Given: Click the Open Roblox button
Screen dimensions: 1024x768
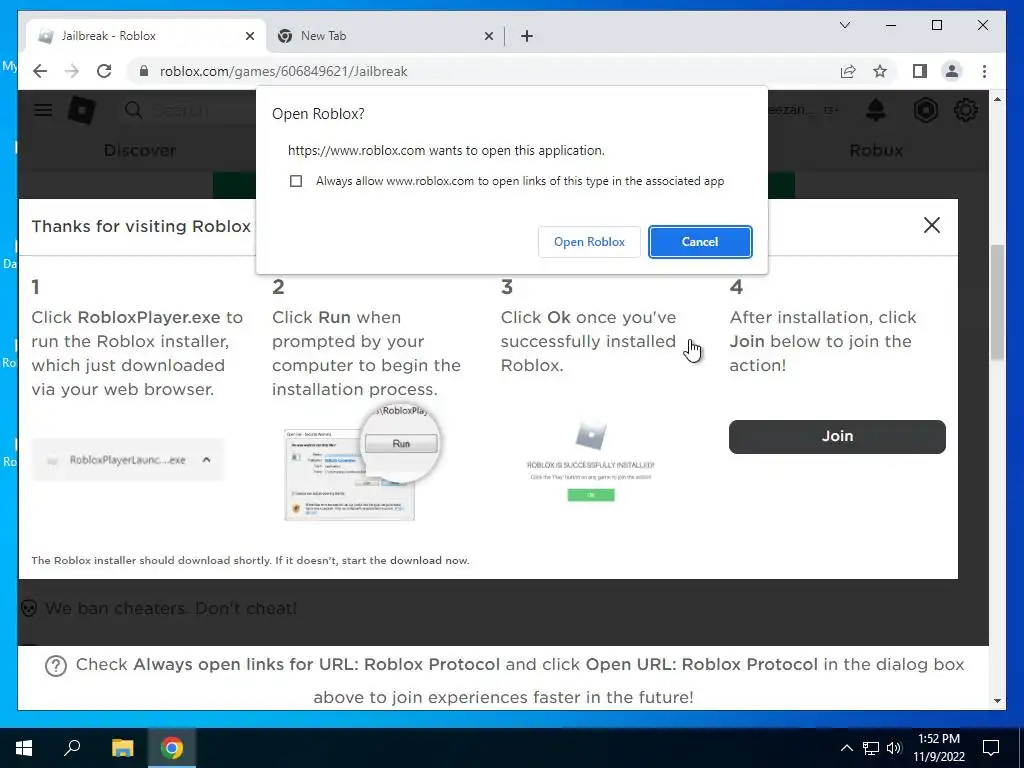Looking at the screenshot, I should coord(589,242).
